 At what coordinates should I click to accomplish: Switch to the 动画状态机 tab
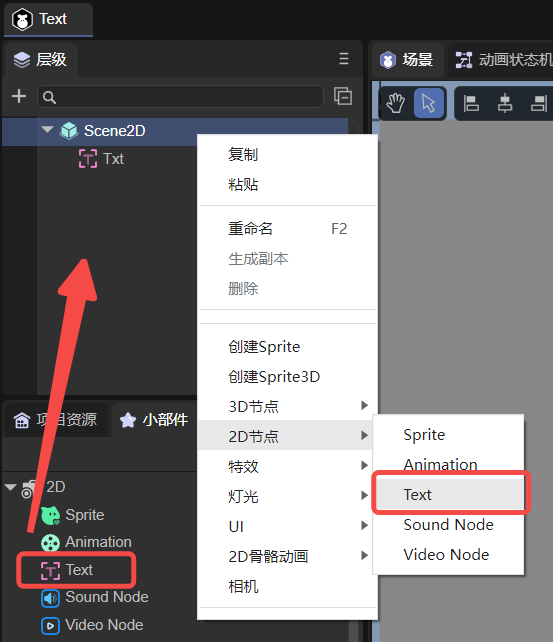(x=504, y=60)
